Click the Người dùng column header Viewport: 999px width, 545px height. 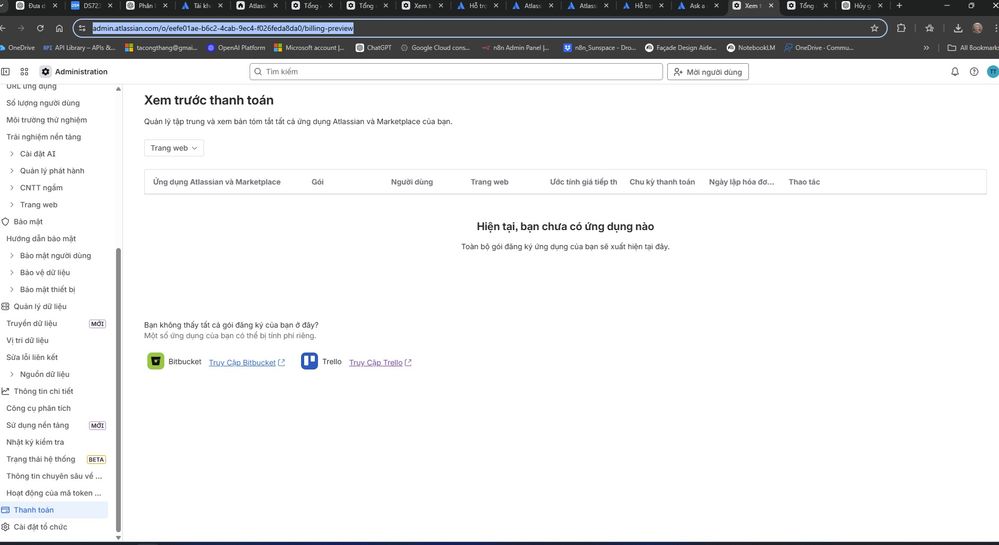point(412,182)
